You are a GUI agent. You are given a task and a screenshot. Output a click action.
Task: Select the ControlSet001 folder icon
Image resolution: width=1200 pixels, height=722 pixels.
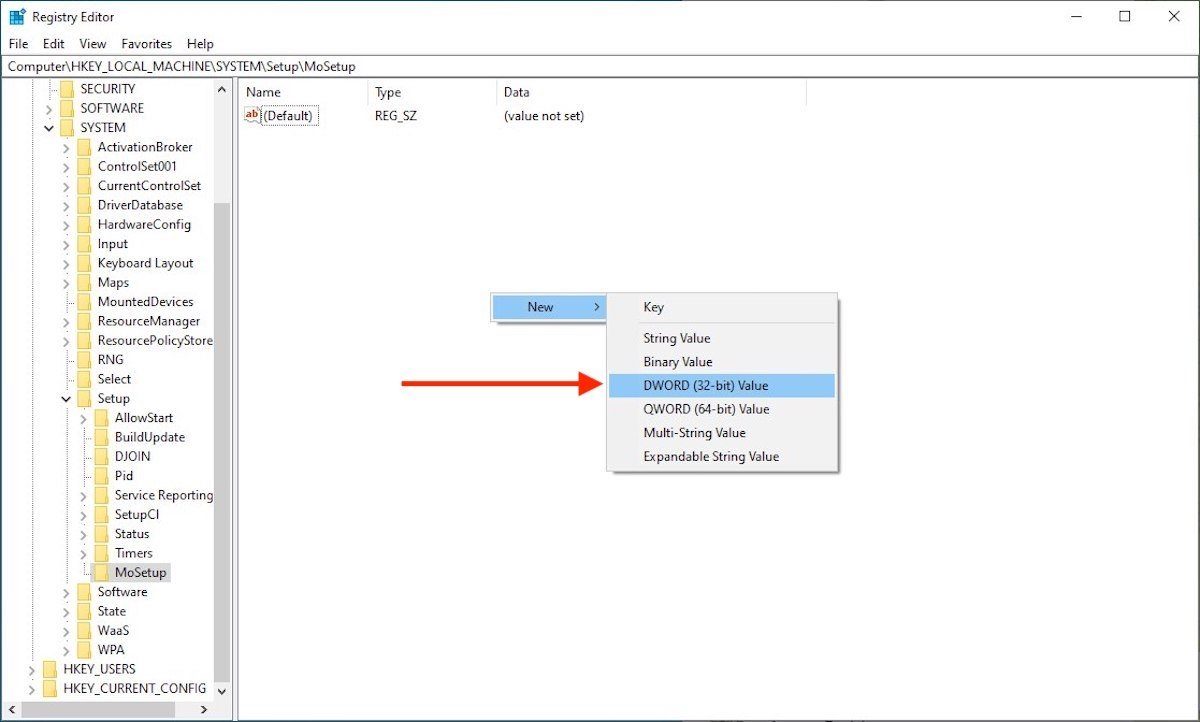coord(84,167)
